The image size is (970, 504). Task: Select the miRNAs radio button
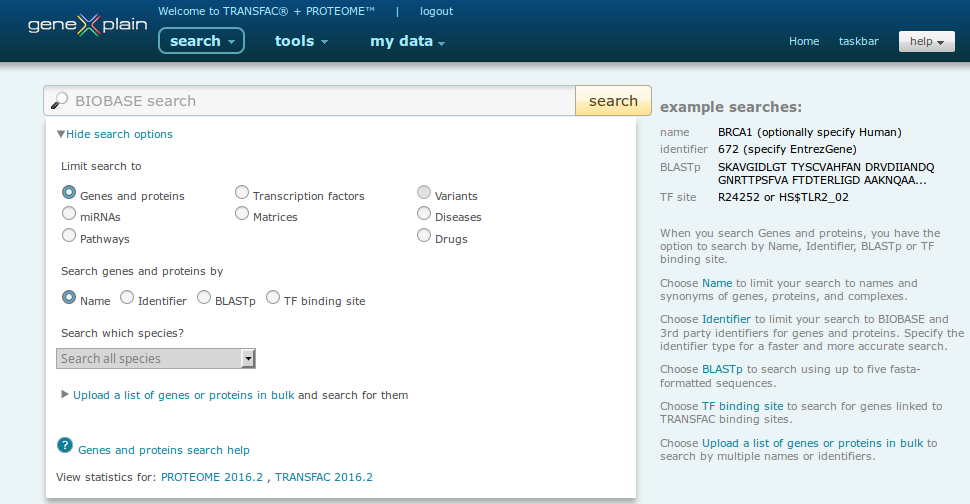(x=69, y=213)
